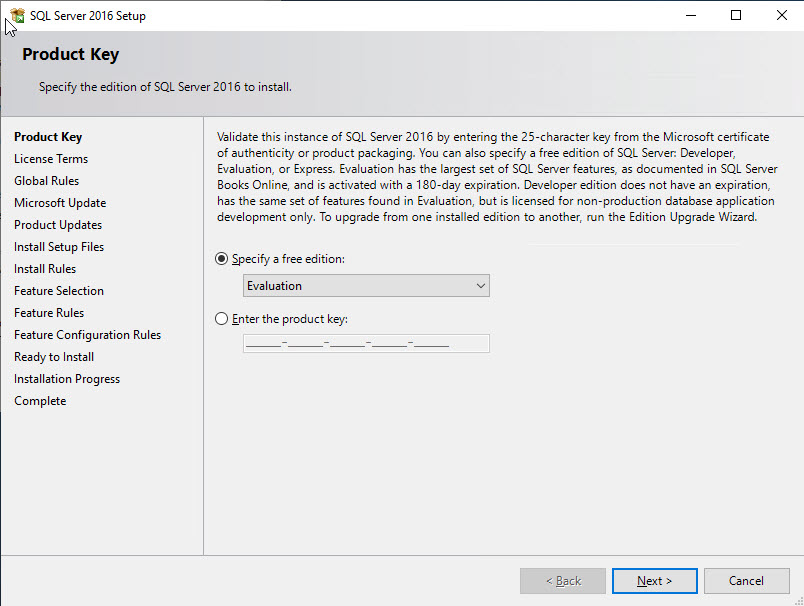Select 'Install Rules' step
The width and height of the screenshot is (804, 606).
coord(44,268)
